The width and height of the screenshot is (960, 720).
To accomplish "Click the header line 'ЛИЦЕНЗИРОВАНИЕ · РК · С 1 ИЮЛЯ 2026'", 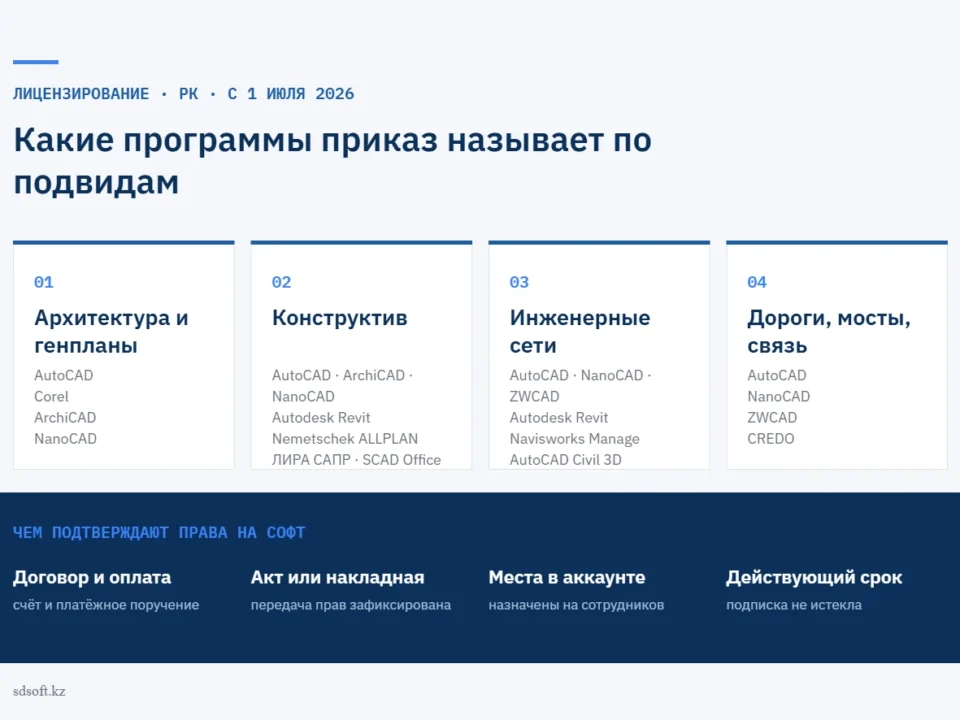I will coord(184,94).
